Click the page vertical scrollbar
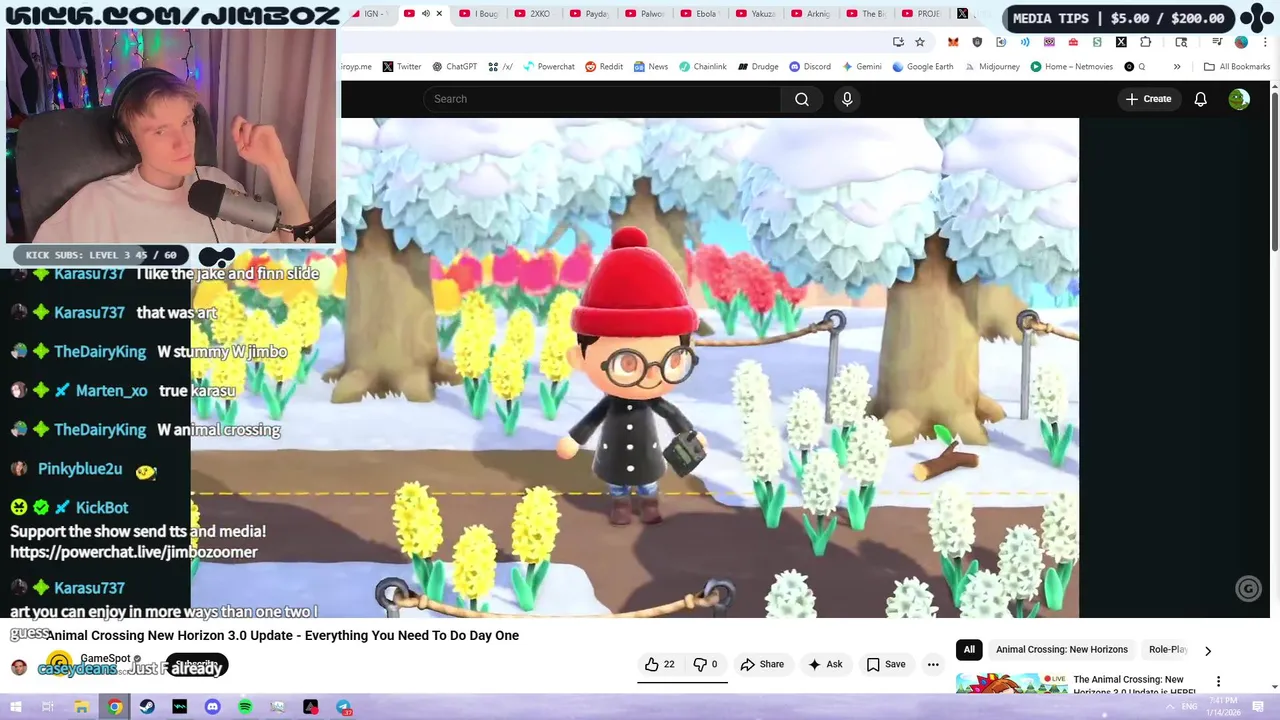 [x=1275, y=170]
